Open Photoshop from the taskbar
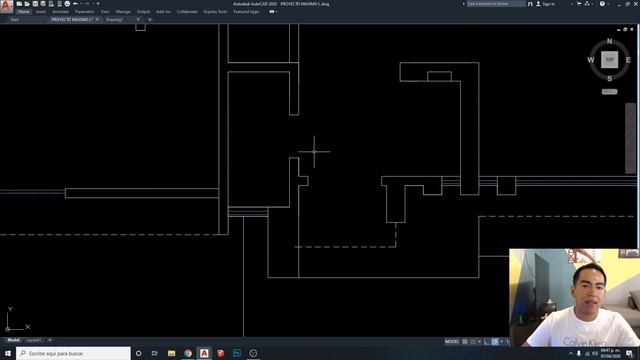 (x=237, y=353)
